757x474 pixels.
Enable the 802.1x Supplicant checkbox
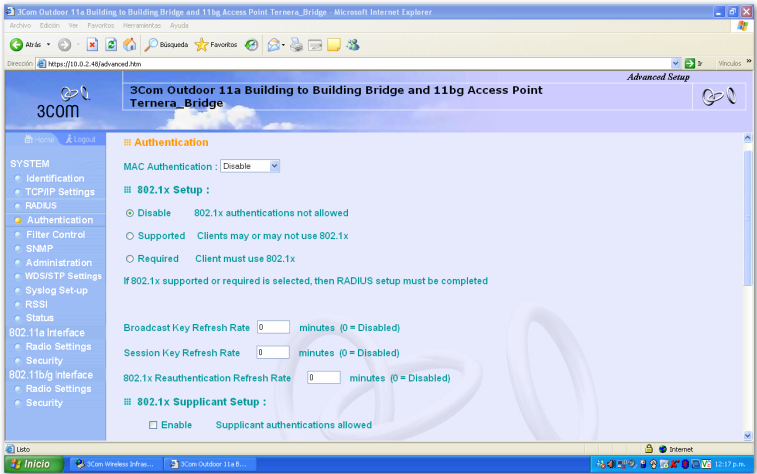coord(153,425)
